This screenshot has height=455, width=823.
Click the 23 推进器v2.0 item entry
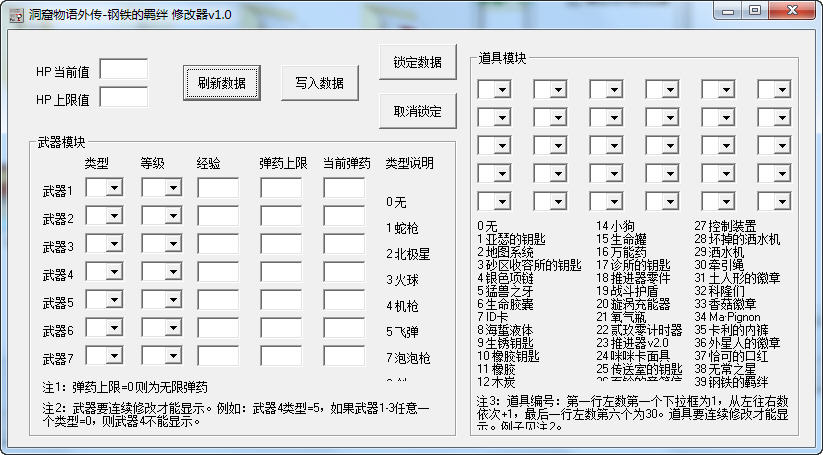[x=632, y=343]
